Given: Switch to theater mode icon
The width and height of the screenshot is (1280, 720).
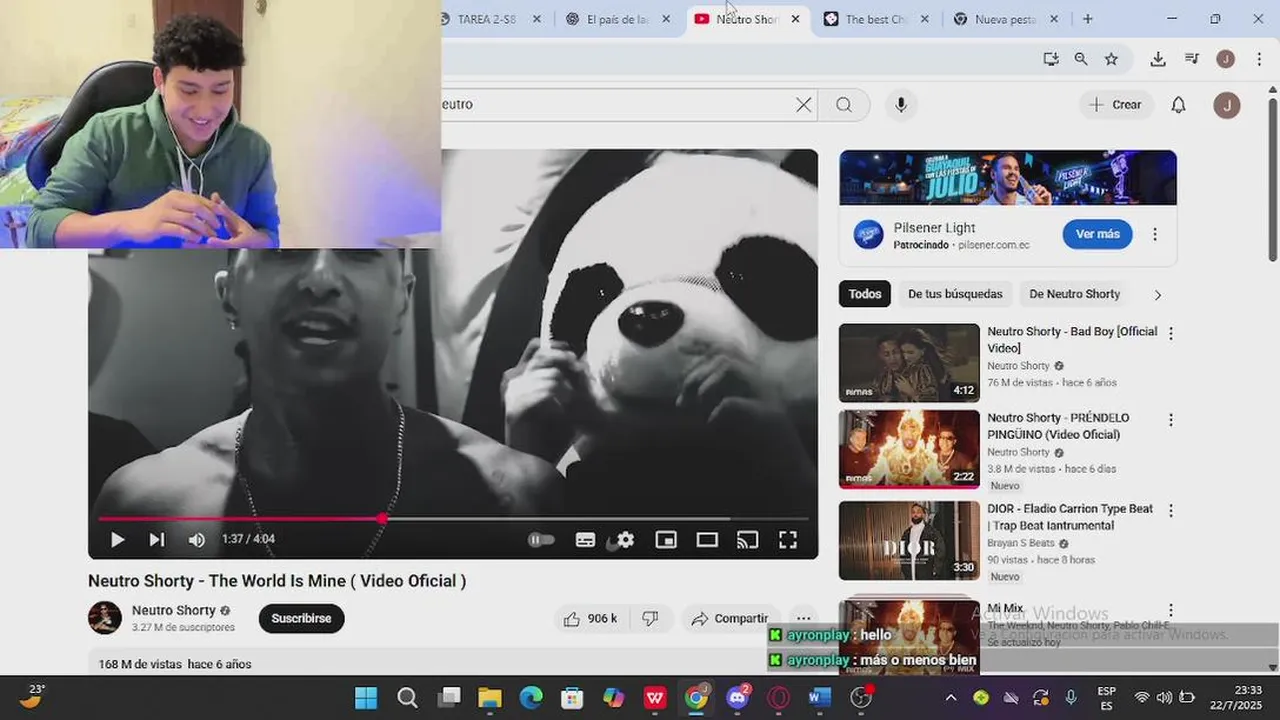Looking at the screenshot, I should click(707, 540).
